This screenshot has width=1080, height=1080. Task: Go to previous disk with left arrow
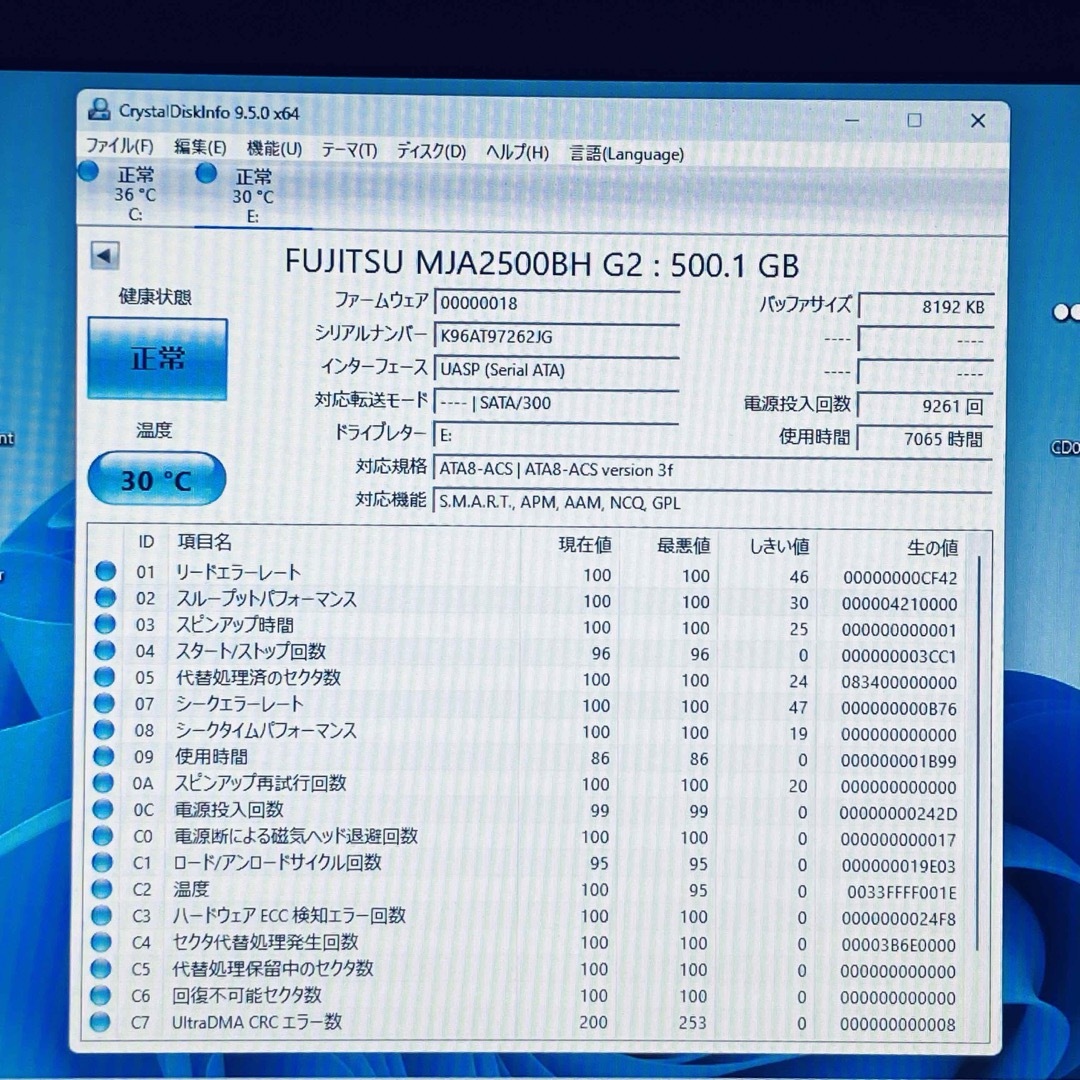click(105, 256)
